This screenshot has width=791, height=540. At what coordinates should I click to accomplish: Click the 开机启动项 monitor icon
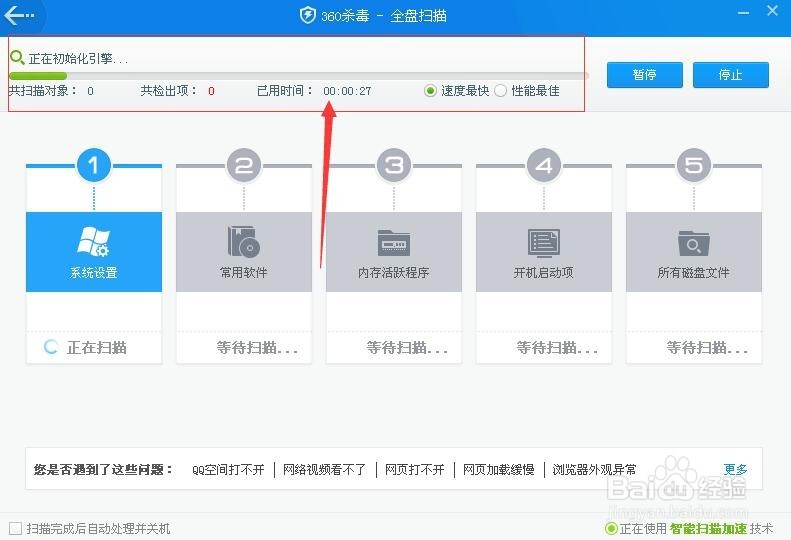click(544, 243)
